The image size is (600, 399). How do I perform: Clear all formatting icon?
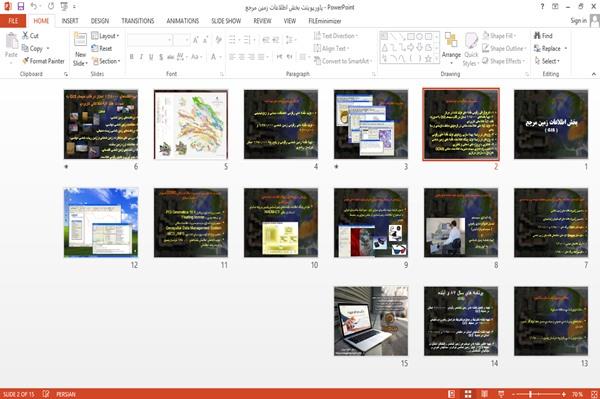[218, 40]
